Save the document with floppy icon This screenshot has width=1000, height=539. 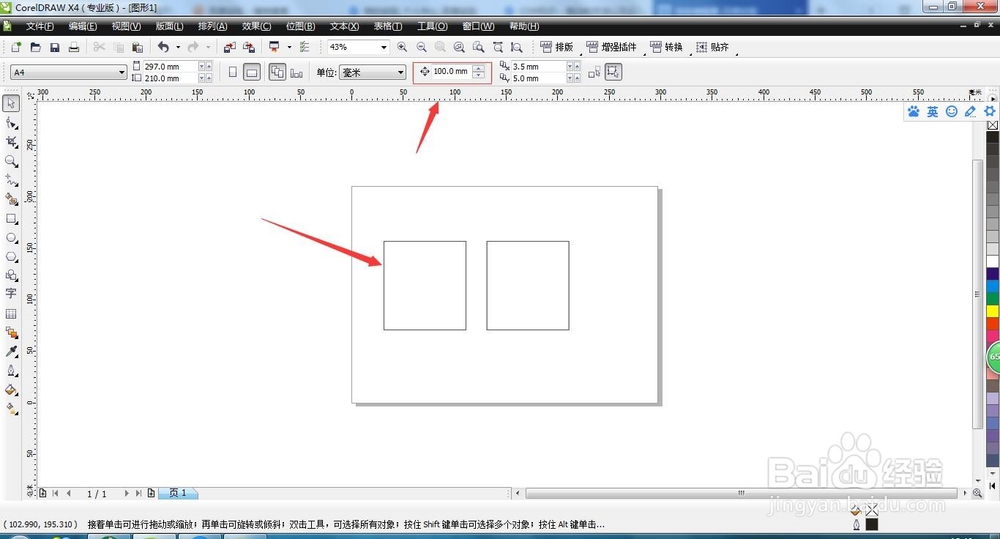click(55, 47)
